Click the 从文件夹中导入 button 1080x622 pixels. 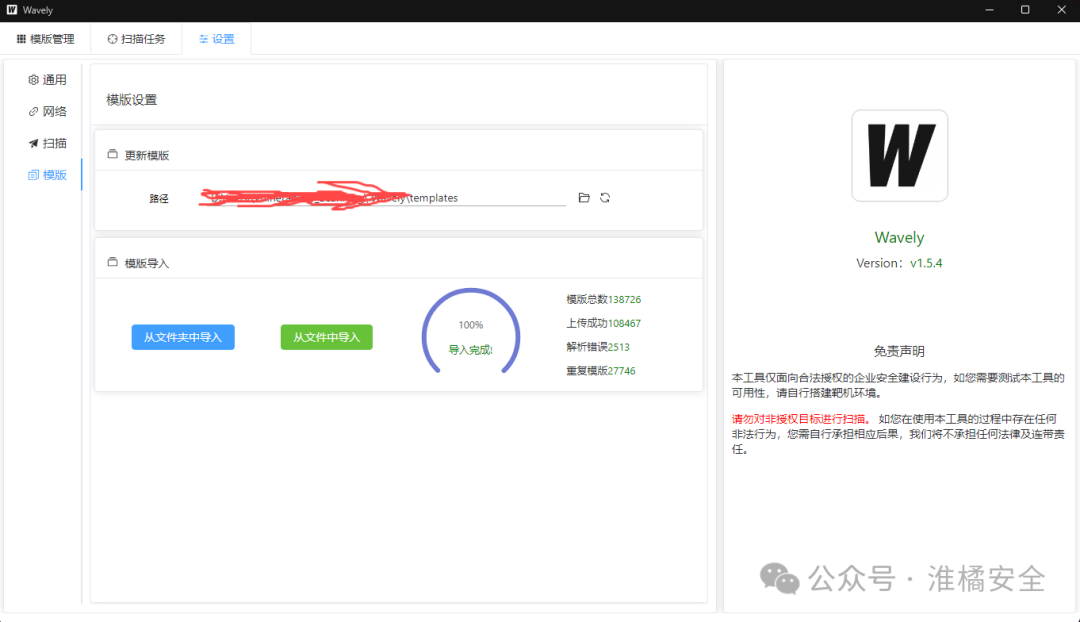(183, 338)
